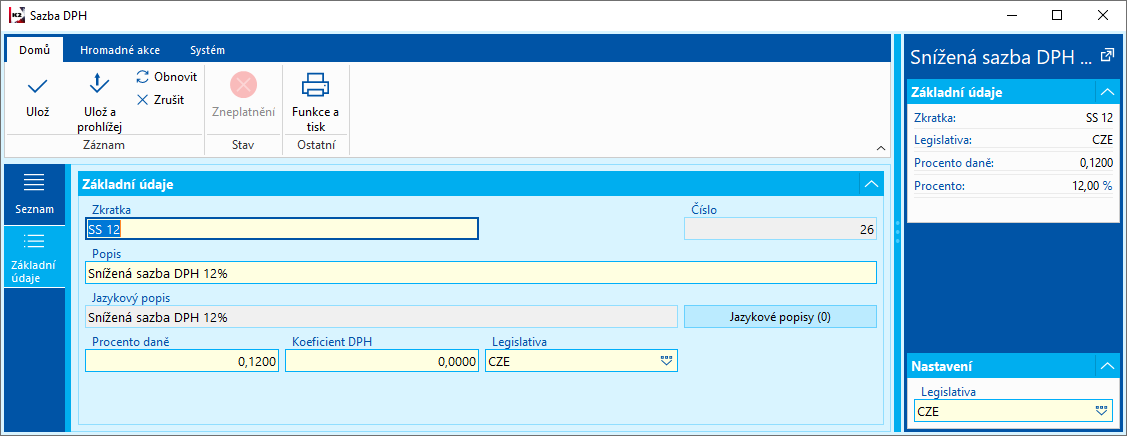Cancel changes with Zrušit
The width and height of the screenshot is (1127, 436).
(160, 100)
